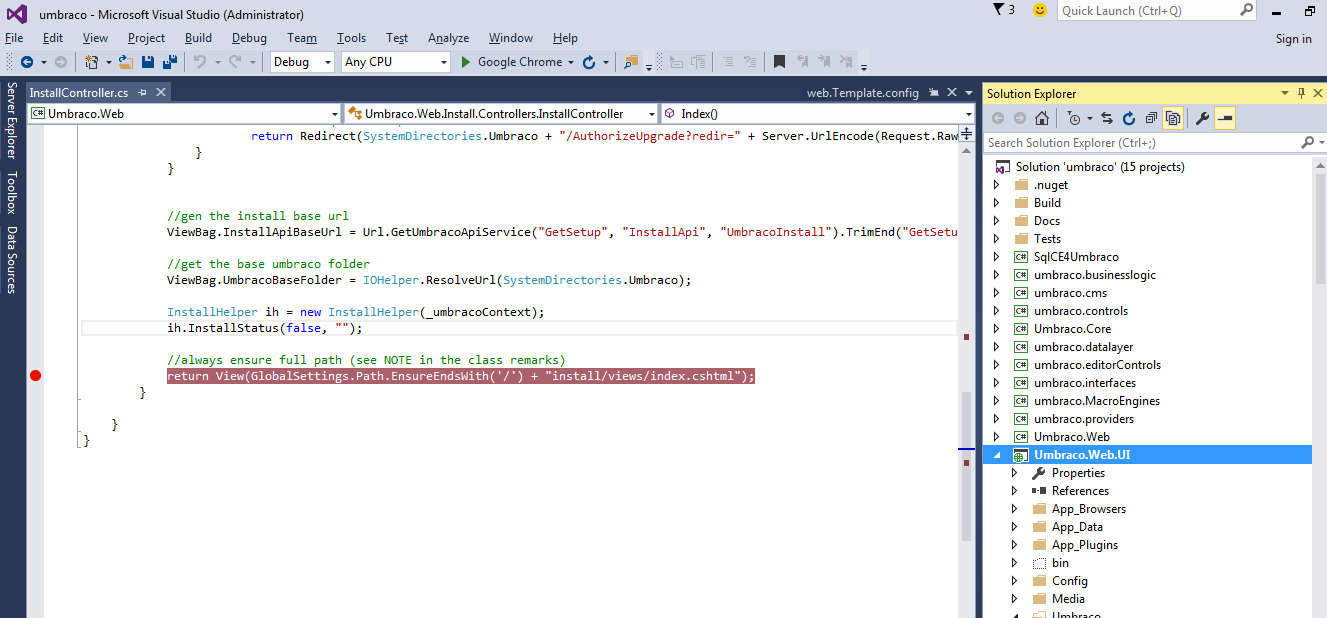Click the New Project toolbar icon
The height and width of the screenshot is (618, 1327).
[91, 62]
